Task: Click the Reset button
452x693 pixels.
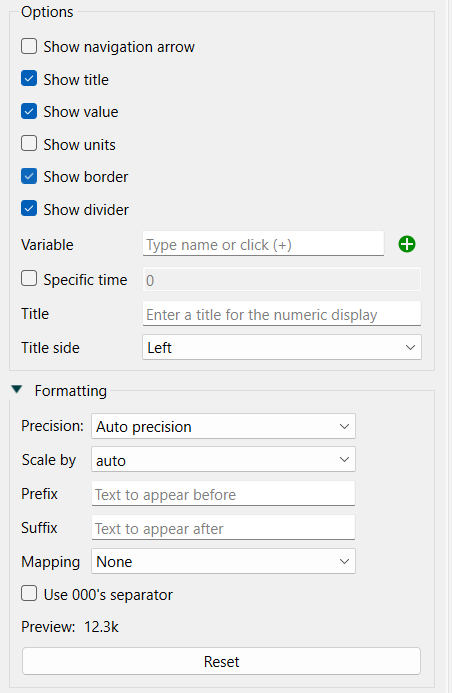Action: click(x=221, y=661)
